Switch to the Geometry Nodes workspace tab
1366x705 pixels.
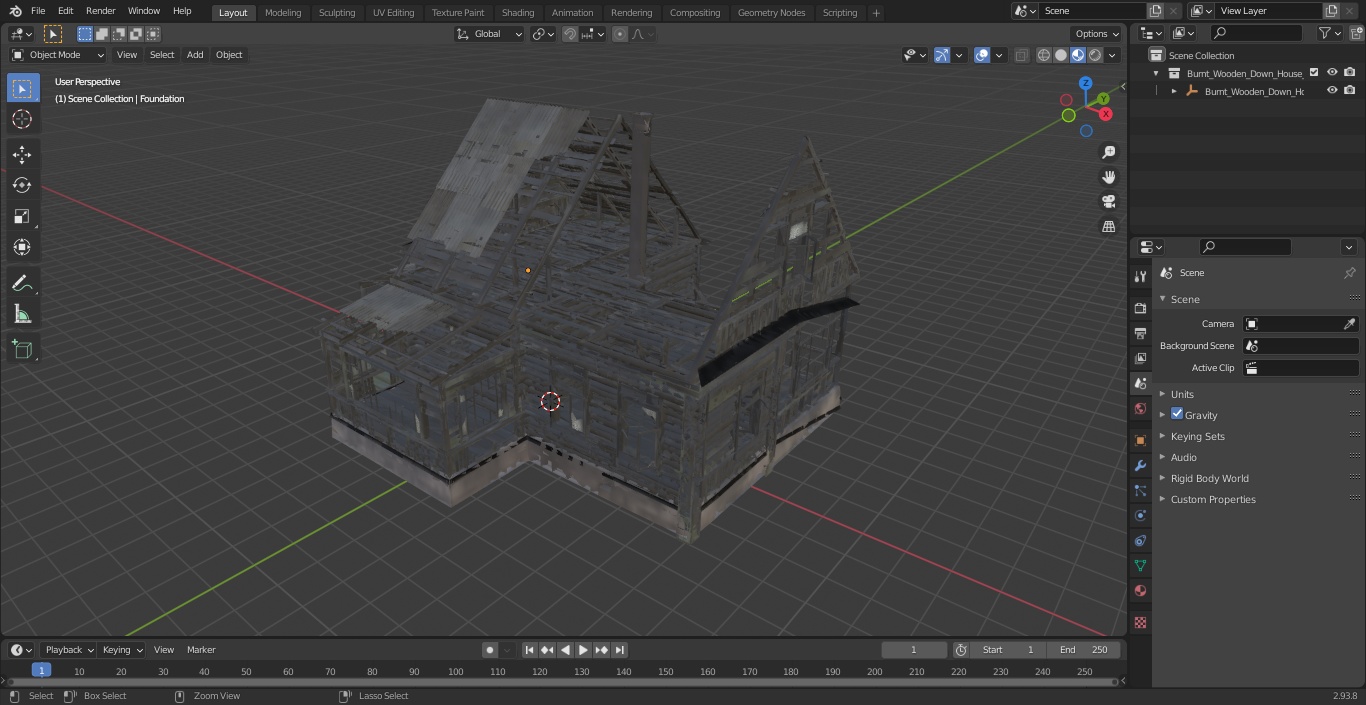pyautogui.click(x=771, y=13)
